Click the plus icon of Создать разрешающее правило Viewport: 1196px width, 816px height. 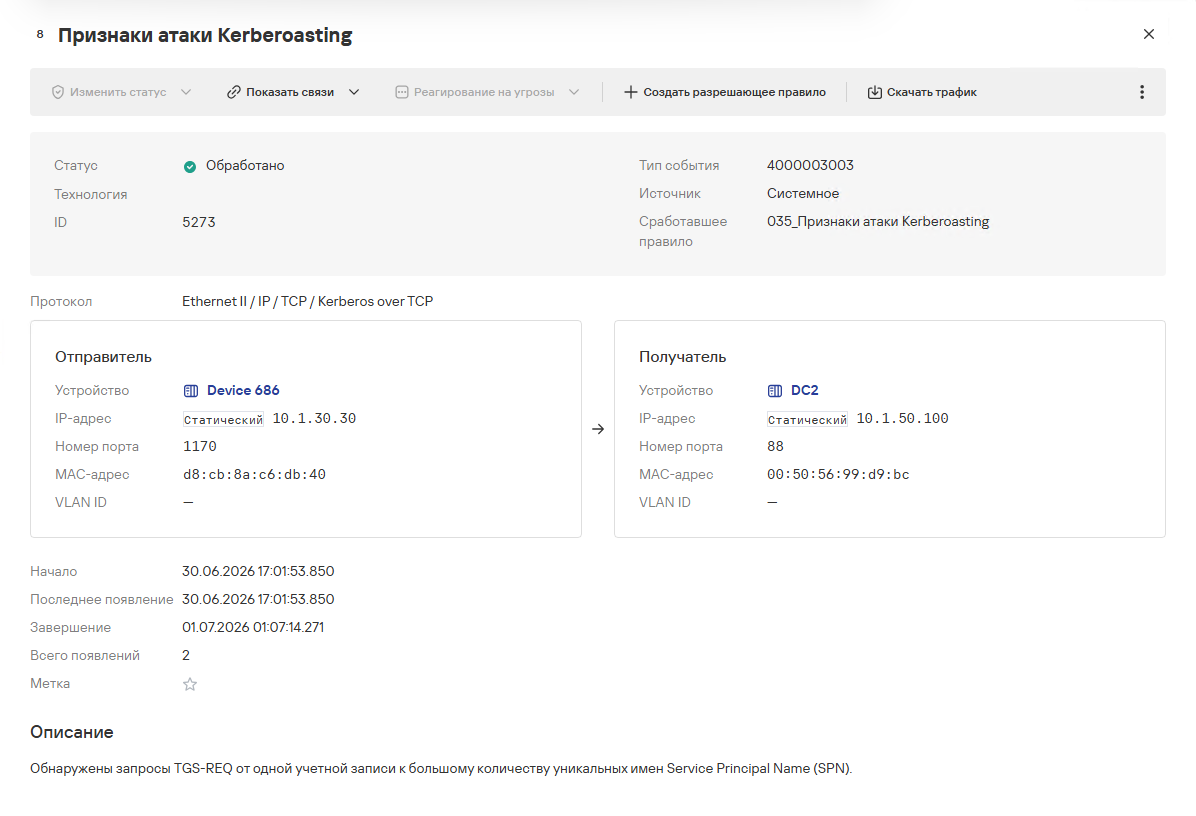coord(631,92)
